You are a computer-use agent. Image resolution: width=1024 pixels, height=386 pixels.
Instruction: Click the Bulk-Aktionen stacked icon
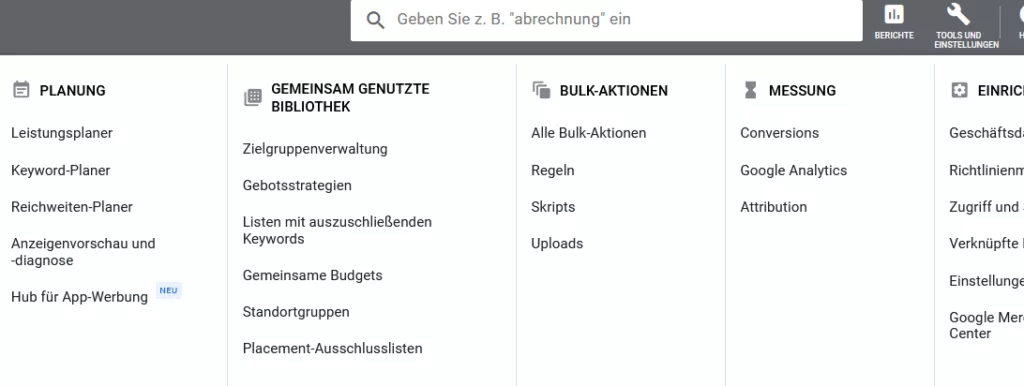pyautogui.click(x=541, y=90)
